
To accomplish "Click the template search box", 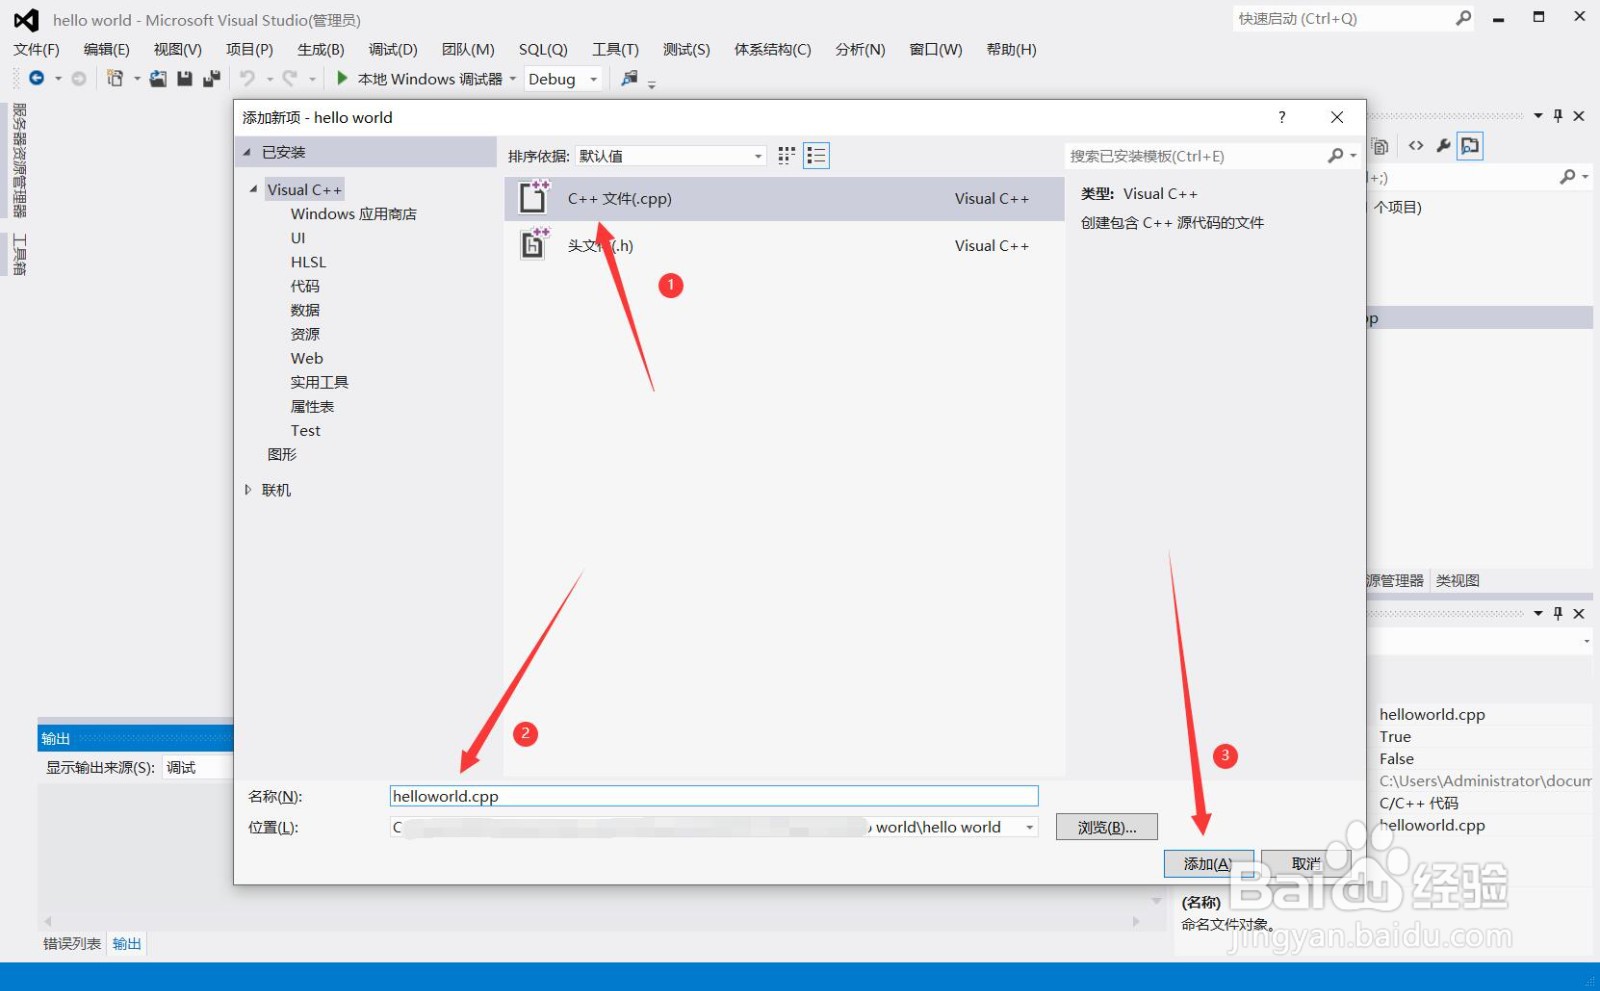I will pos(1195,155).
